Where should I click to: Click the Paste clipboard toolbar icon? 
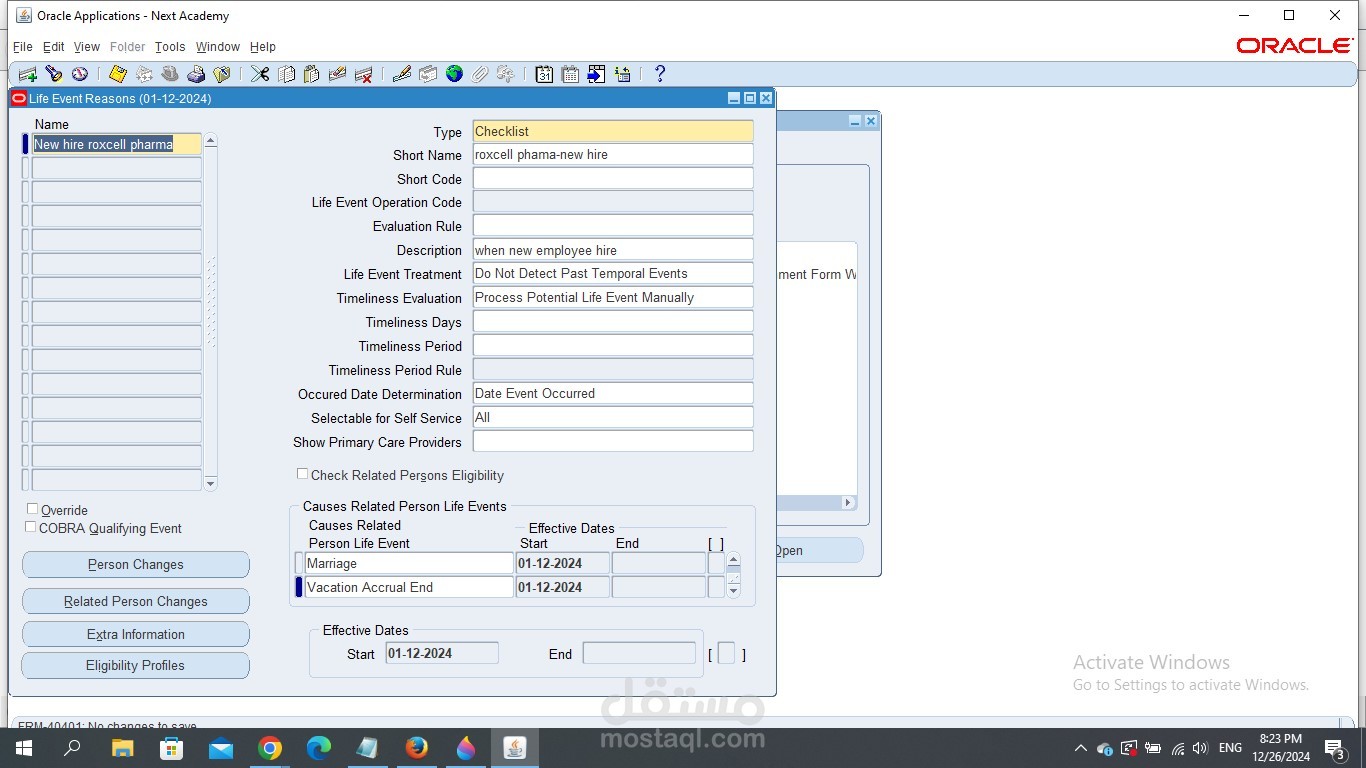click(311, 74)
